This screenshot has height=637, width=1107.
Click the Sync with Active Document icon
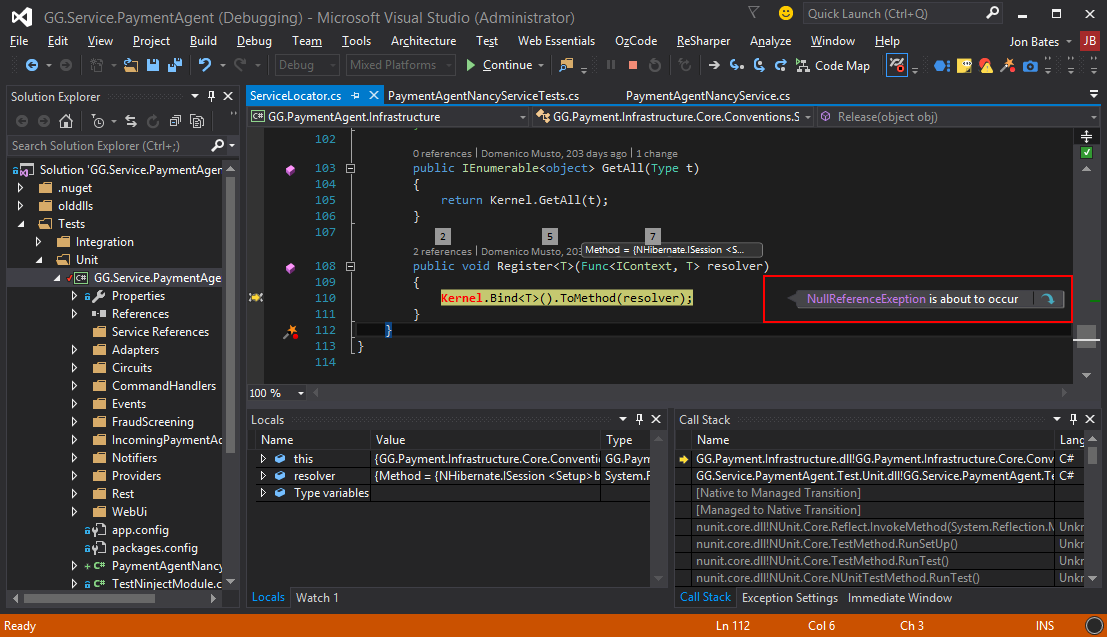[131, 121]
